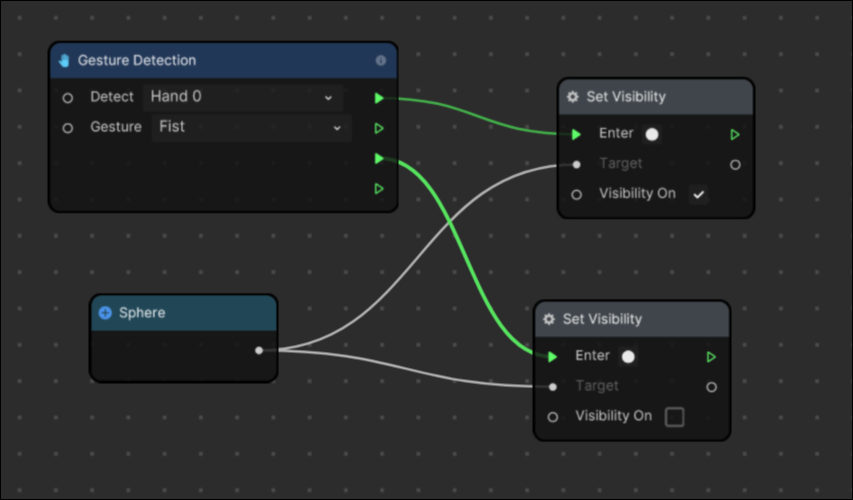The height and width of the screenshot is (500, 853).
Task: Click the Target input port on lower Set Visibility
Action: pyautogui.click(x=553, y=387)
